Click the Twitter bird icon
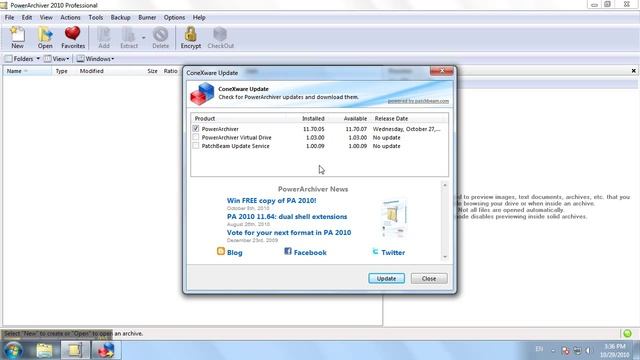The image size is (640, 360). click(375, 251)
